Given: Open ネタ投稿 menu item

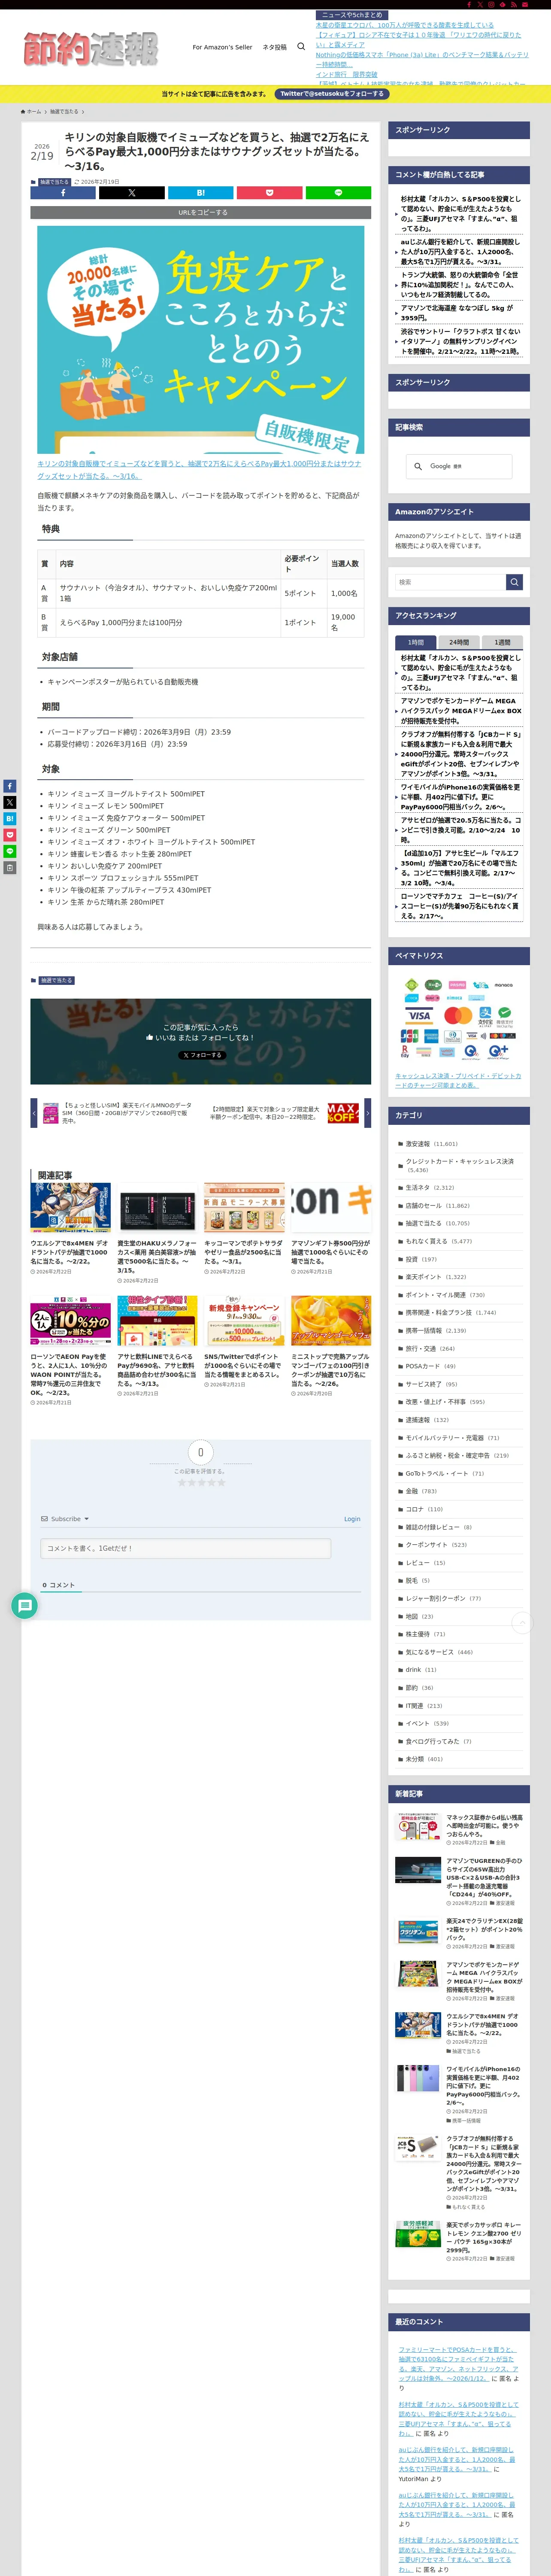Looking at the screenshot, I should (274, 47).
